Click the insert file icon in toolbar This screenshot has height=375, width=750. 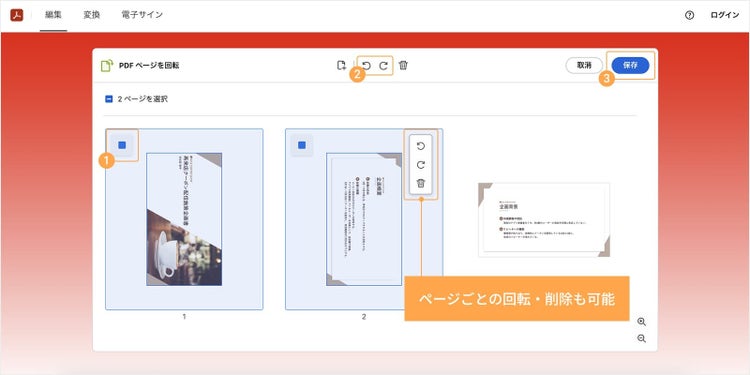[341, 66]
